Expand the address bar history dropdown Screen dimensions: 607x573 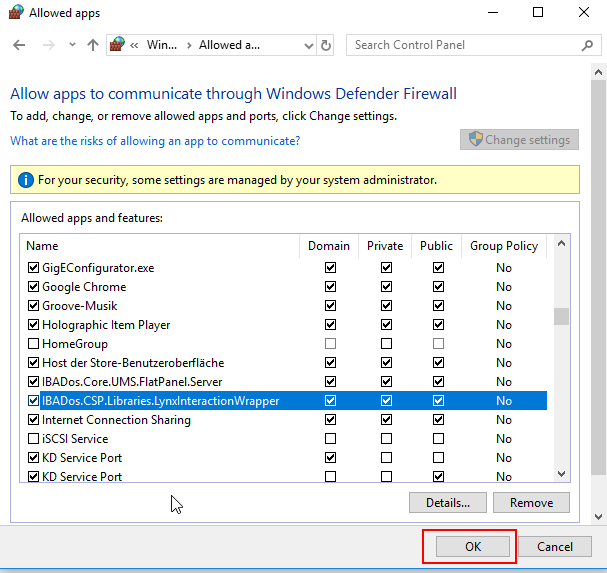coord(309,46)
